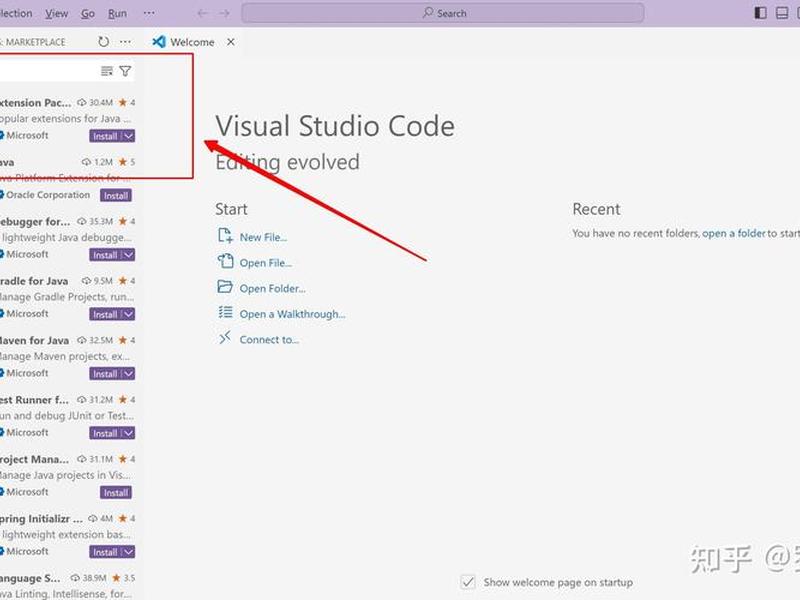Go back with the left arrow
Viewport: 800px width, 600px height.
coord(202,13)
